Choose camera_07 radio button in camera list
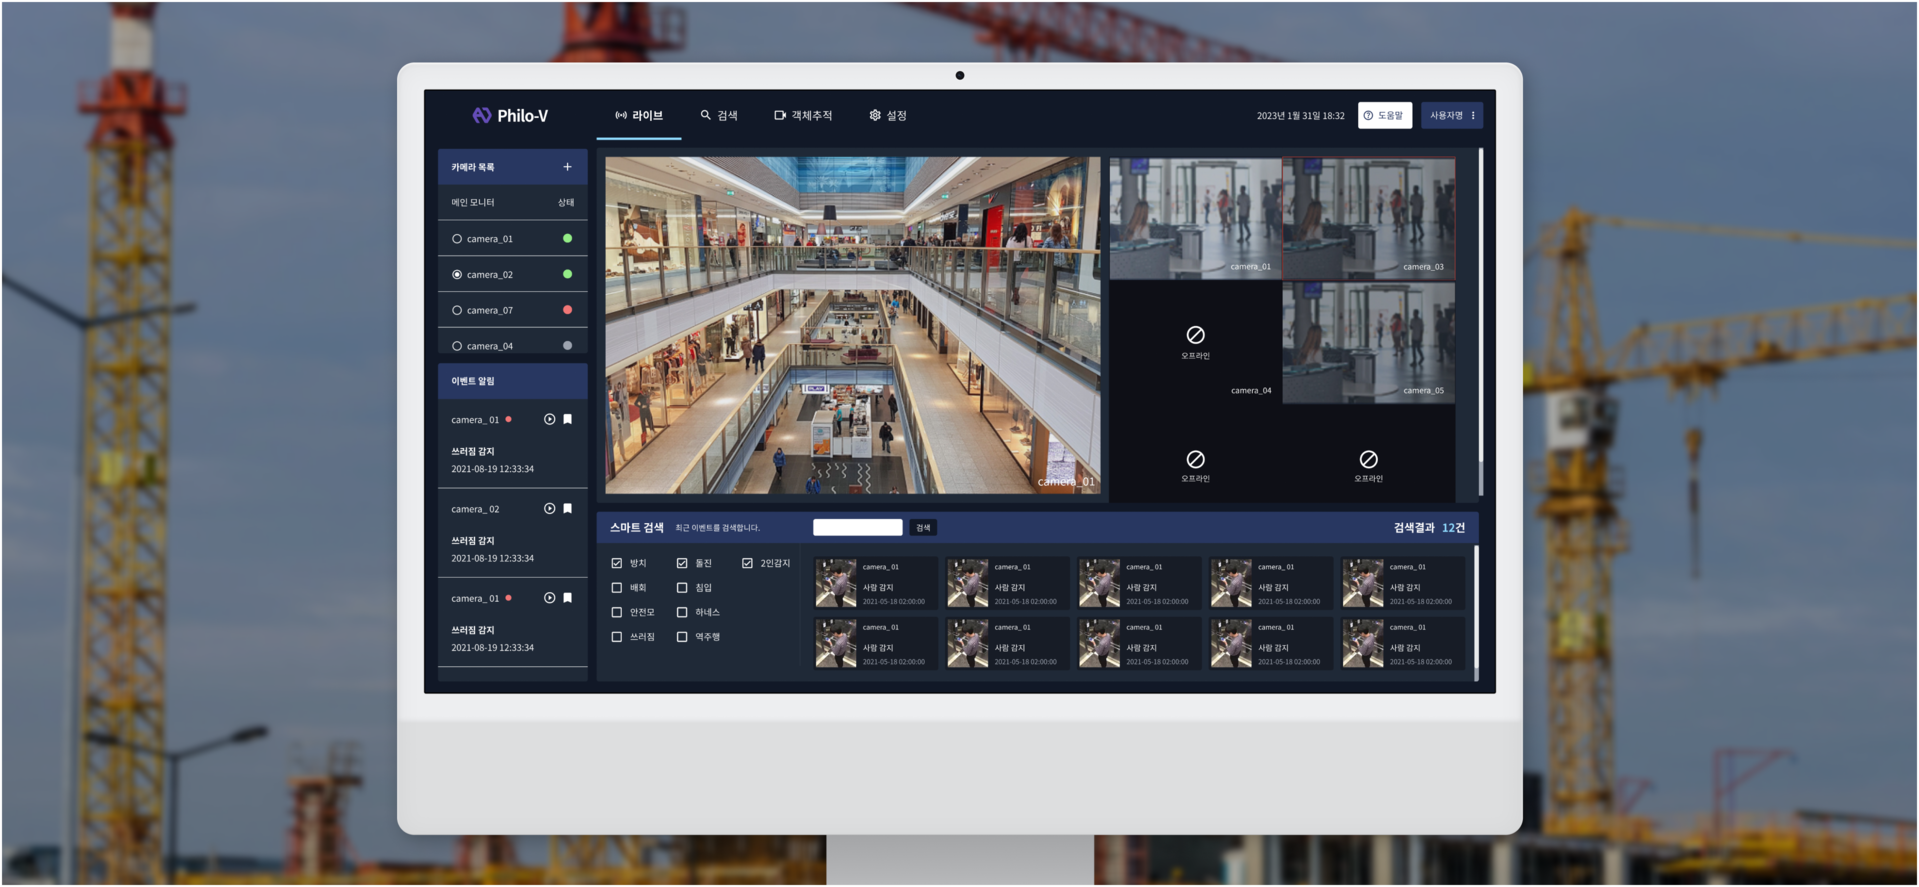 click(x=457, y=310)
